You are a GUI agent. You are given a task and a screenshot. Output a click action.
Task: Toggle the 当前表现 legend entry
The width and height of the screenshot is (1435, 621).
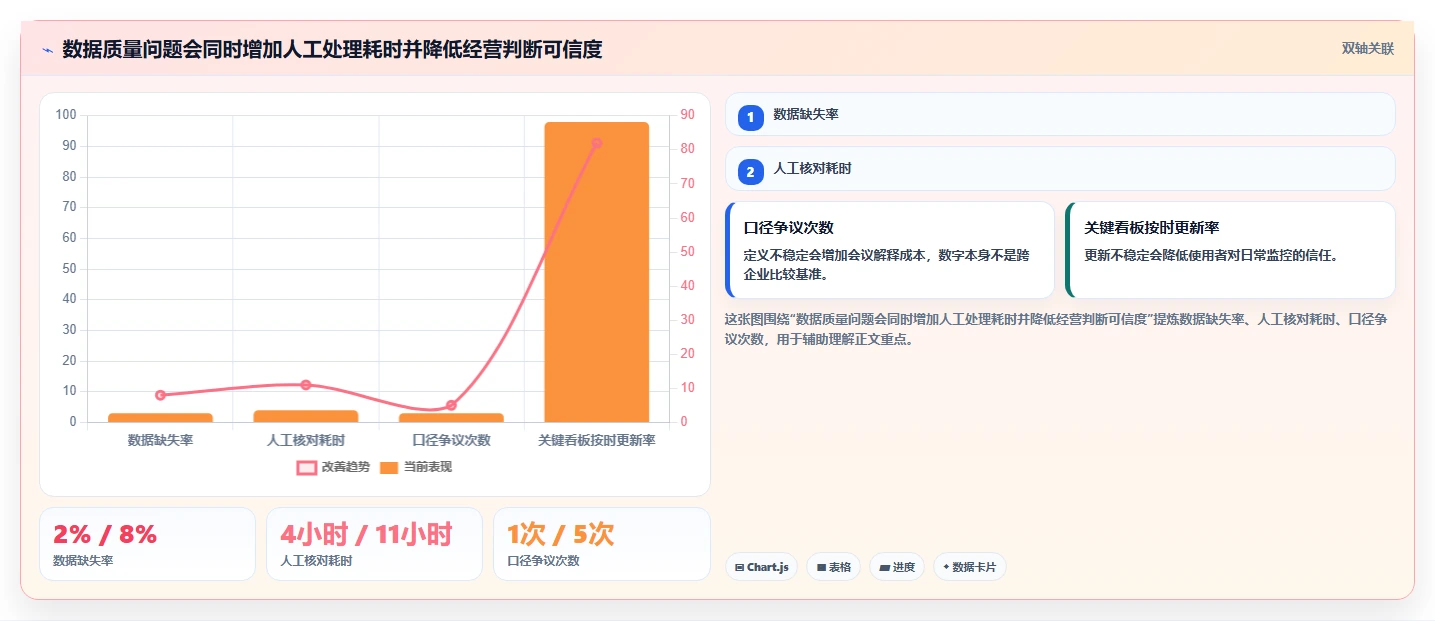tap(416, 467)
